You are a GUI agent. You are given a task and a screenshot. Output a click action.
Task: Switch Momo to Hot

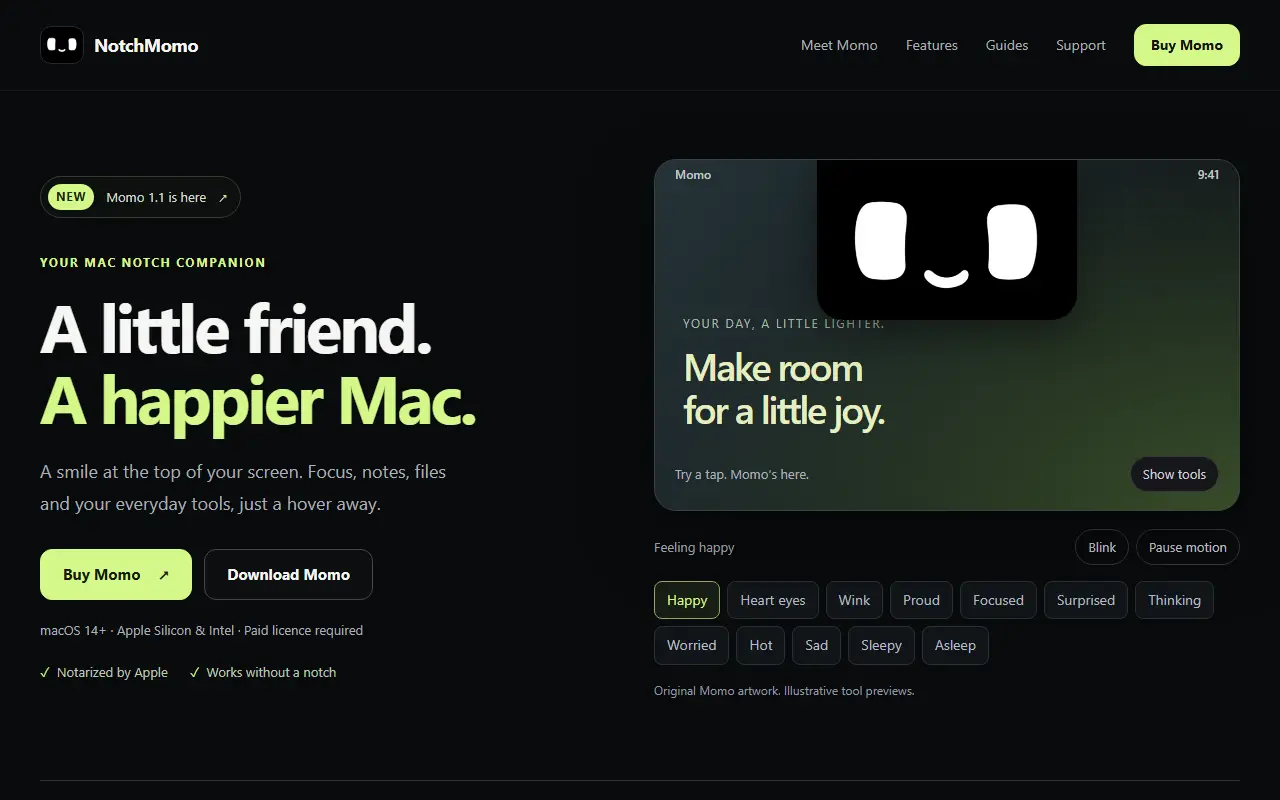click(761, 645)
